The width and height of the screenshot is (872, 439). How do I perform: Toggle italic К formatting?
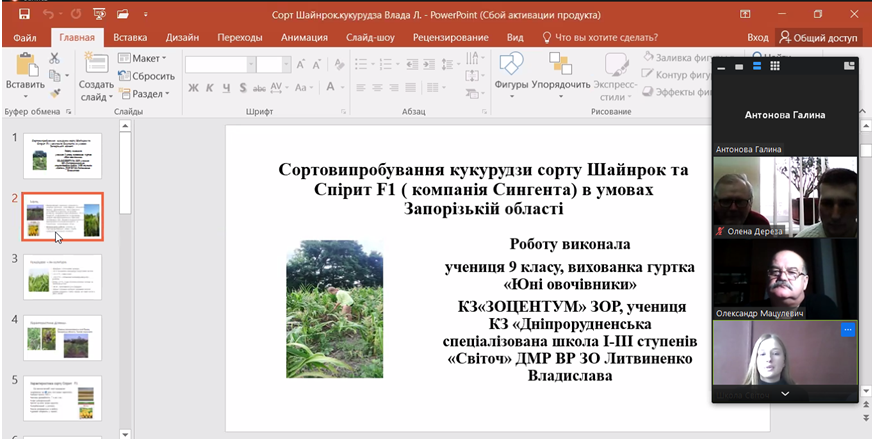click(x=210, y=88)
